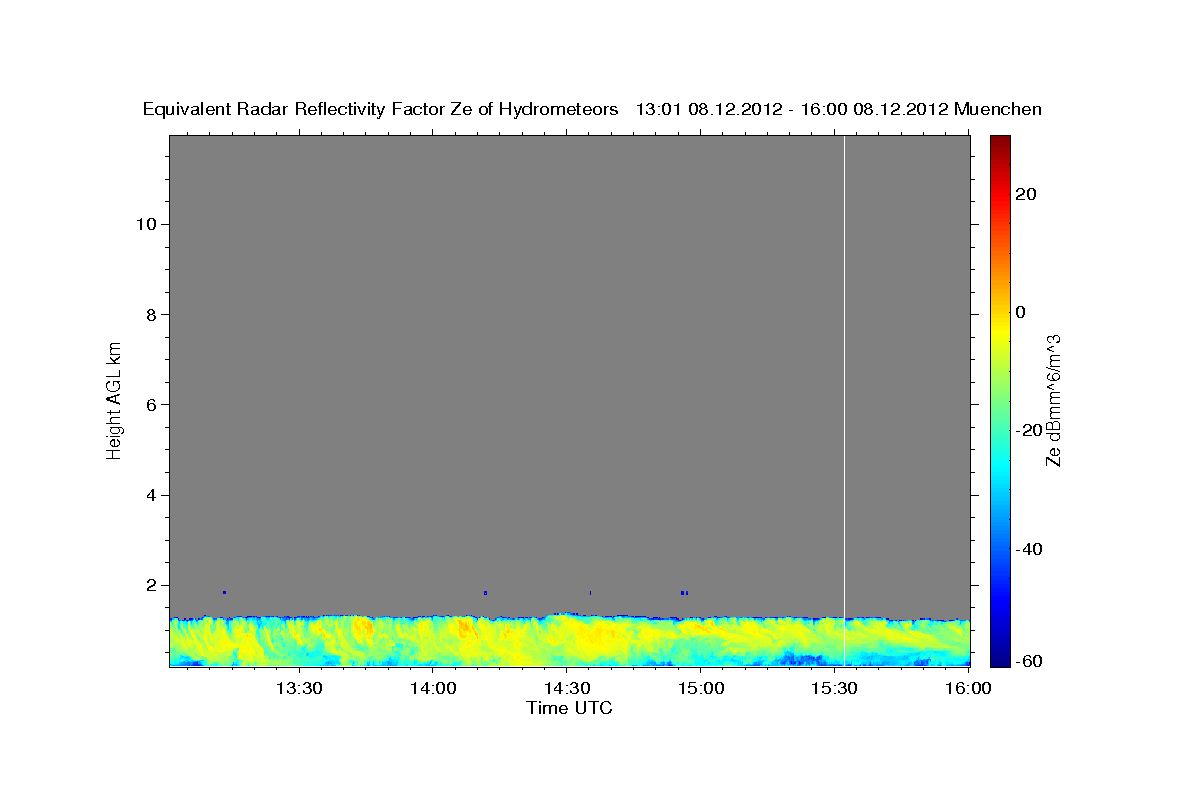Click the gray no-data area at 6 km height
The image size is (1200, 800).
pyautogui.click(x=569, y=405)
